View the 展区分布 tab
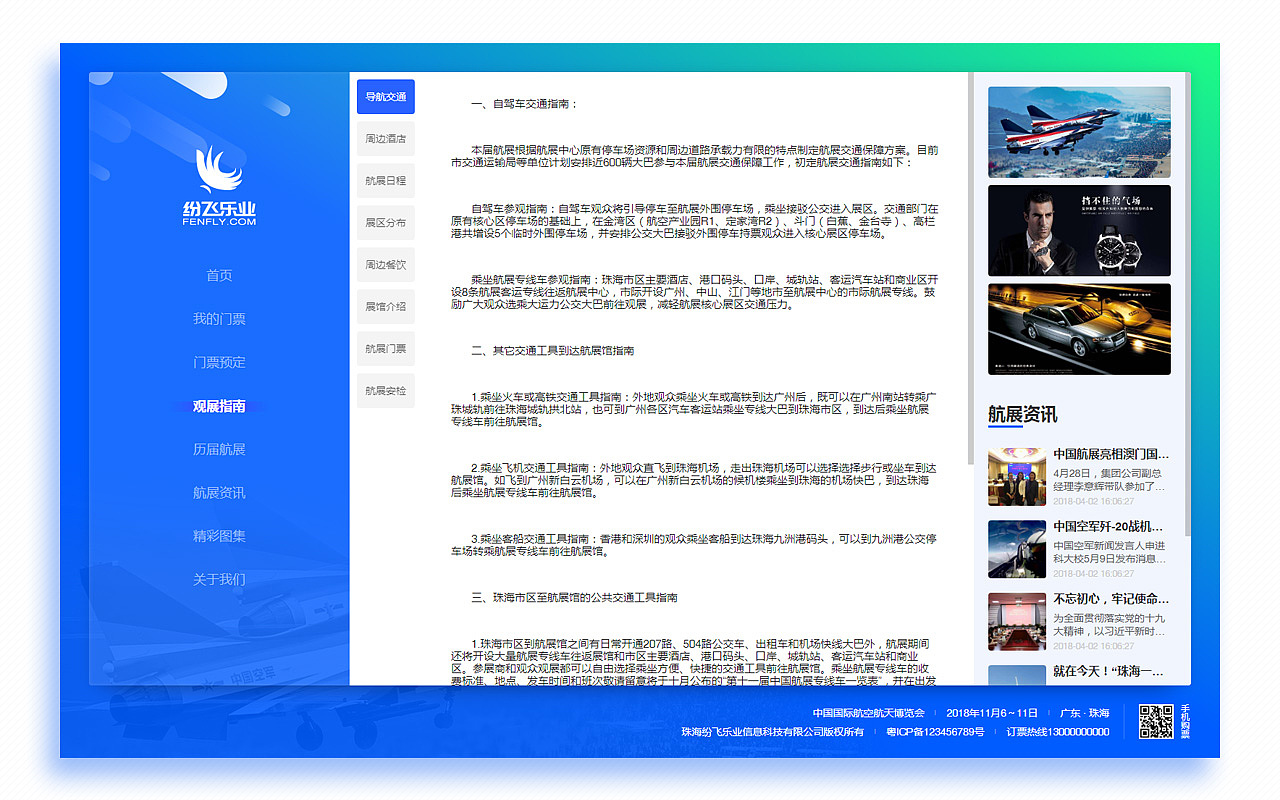The width and height of the screenshot is (1280, 800). [386, 223]
